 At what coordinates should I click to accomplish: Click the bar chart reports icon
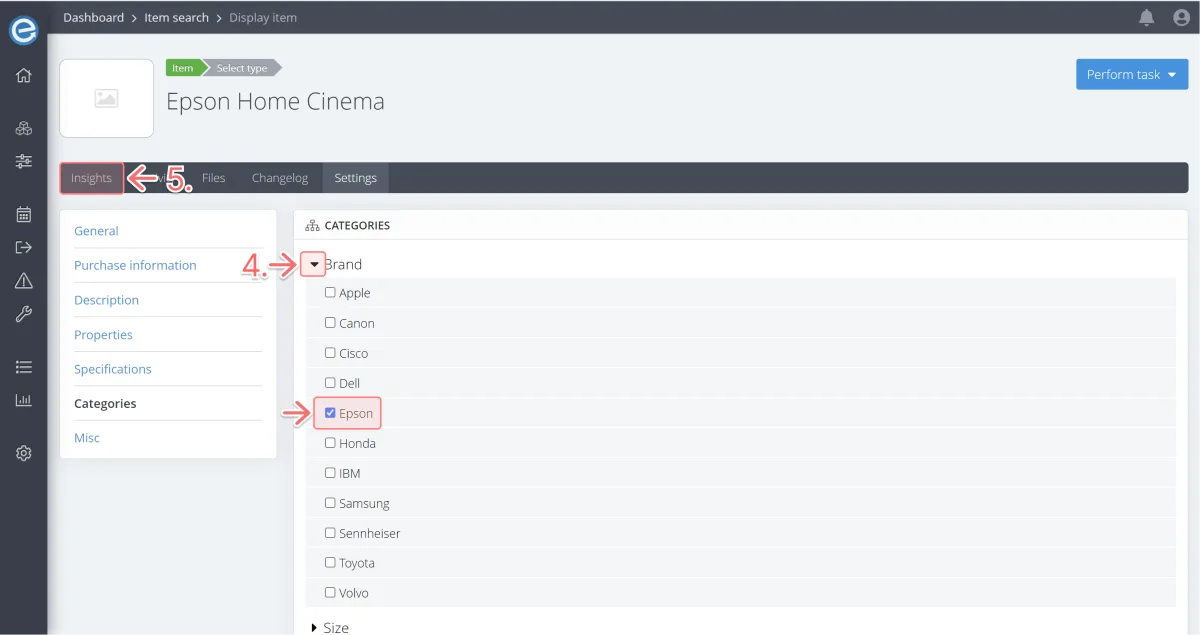coord(24,400)
